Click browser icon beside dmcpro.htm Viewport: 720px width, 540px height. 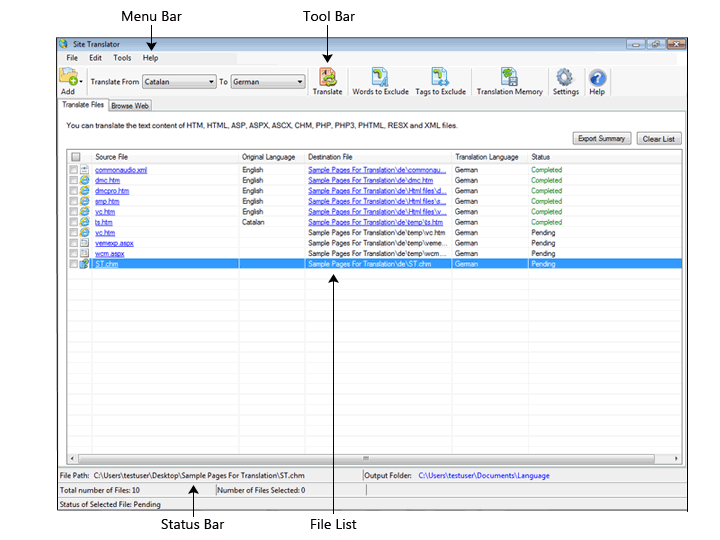(x=84, y=191)
